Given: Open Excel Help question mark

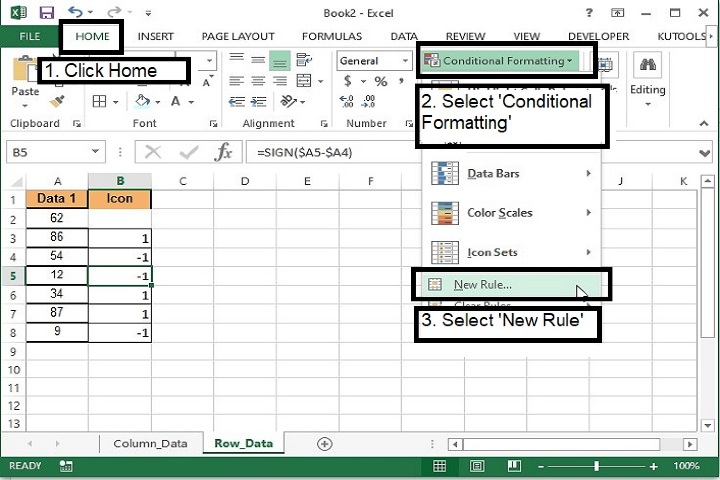Looking at the screenshot, I should click(589, 13).
